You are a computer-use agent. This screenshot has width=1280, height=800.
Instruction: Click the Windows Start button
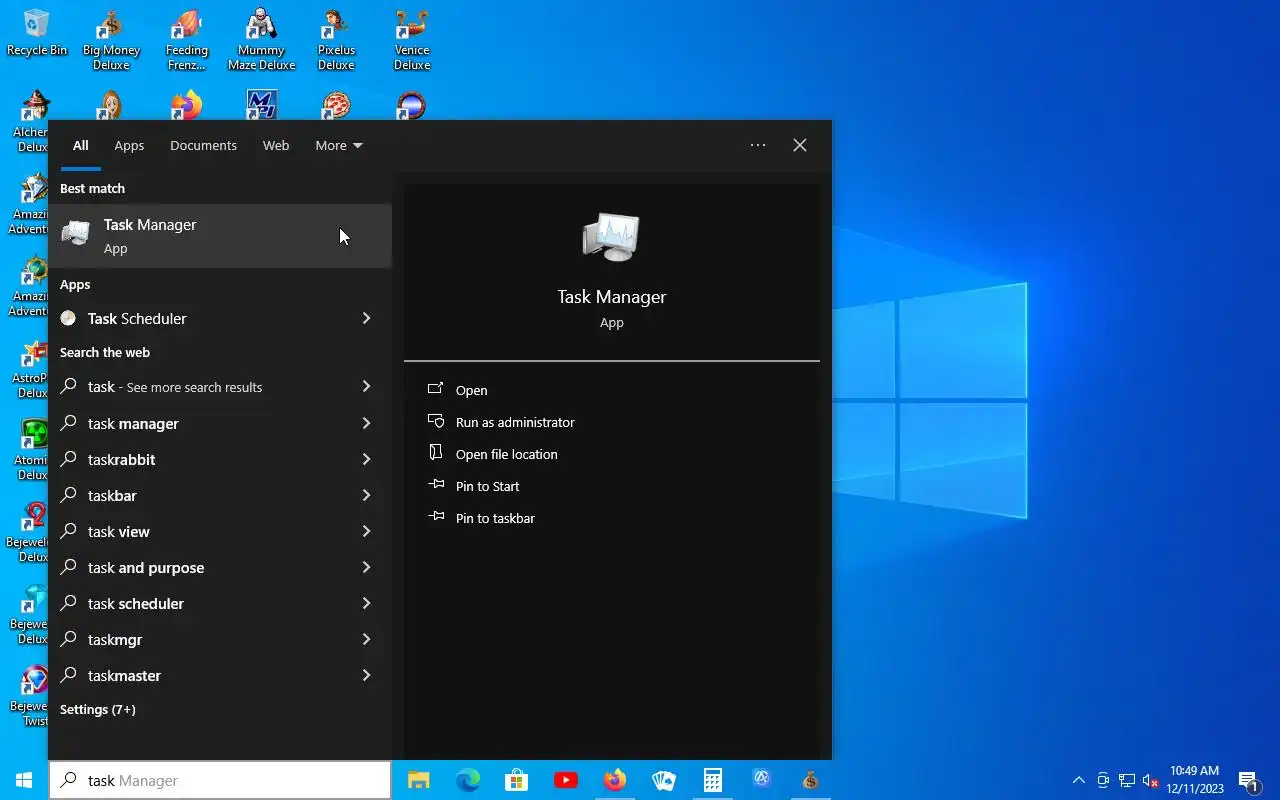pos(24,780)
